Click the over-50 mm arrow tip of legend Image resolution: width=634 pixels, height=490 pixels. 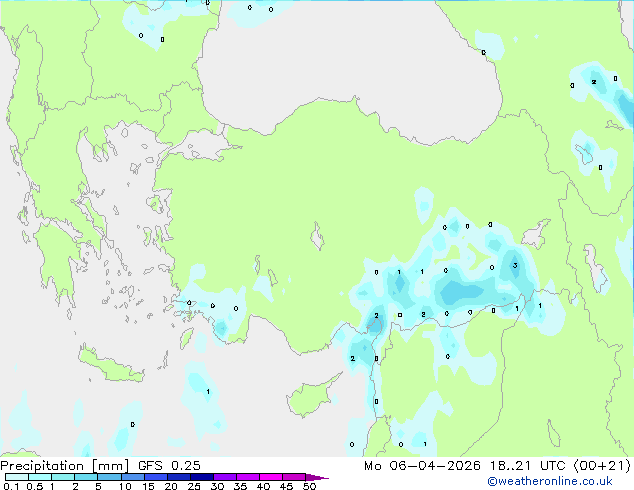point(317,477)
